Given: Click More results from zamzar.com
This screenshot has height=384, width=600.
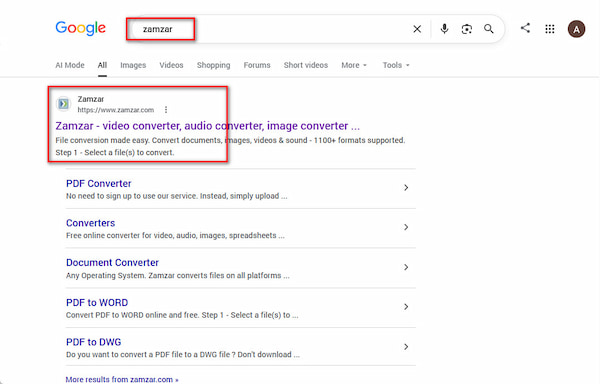Looking at the screenshot, I should pyautogui.click(x=122, y=379).
